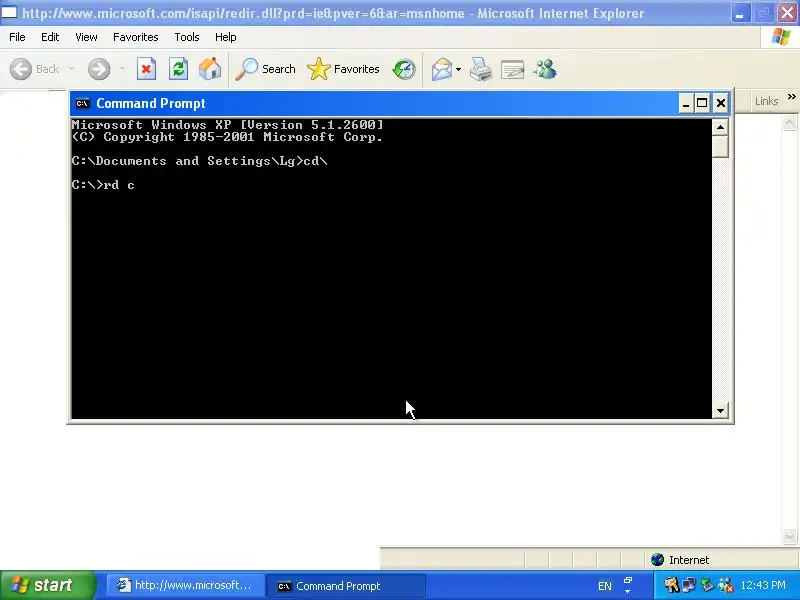Click the Back arrow in Internet Explorer
Screen dimensions: 800x600
coord(21,69)
